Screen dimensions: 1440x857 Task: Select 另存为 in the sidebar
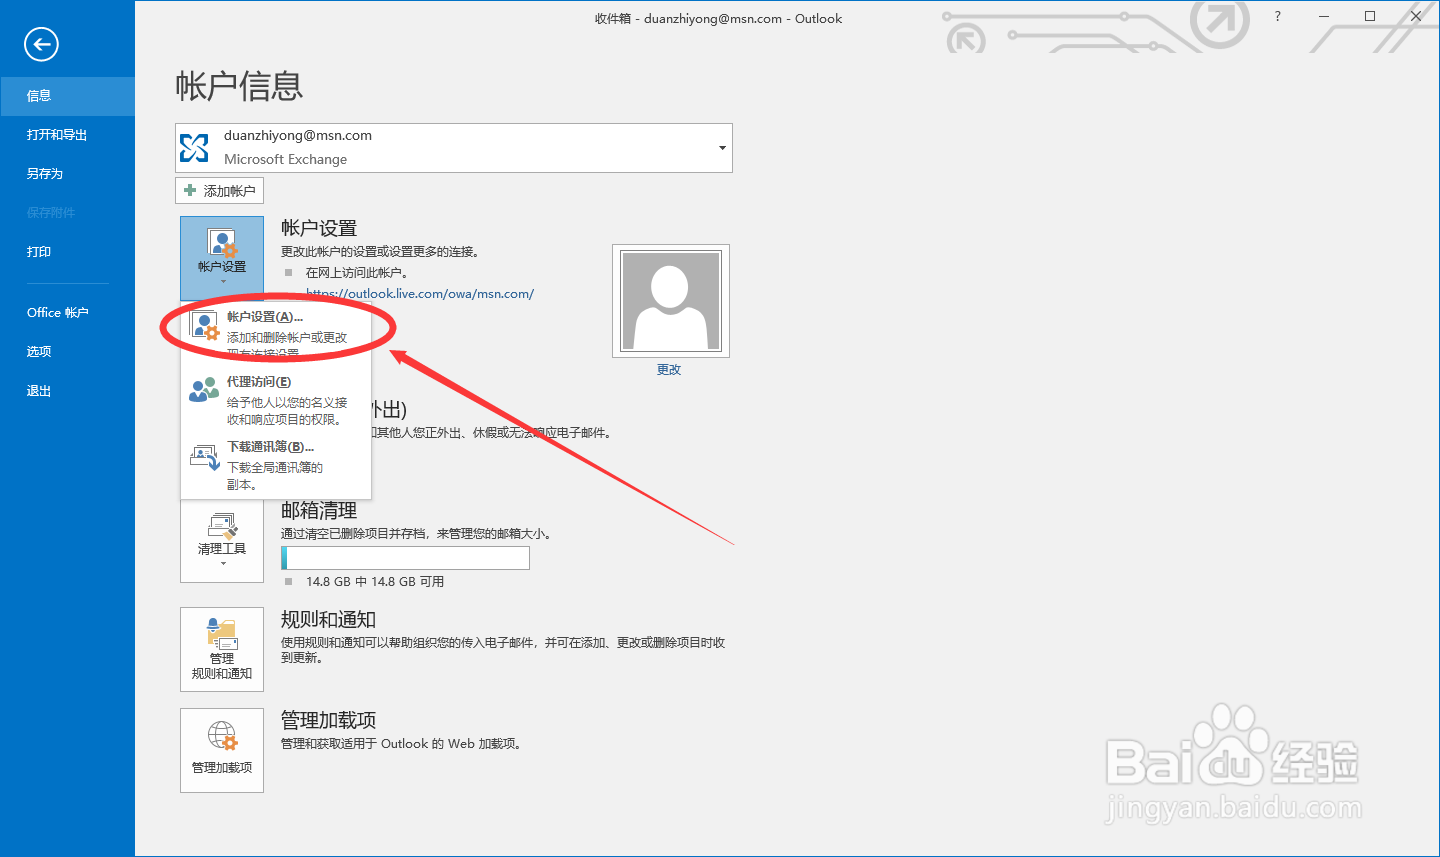[x=67, y=174]
